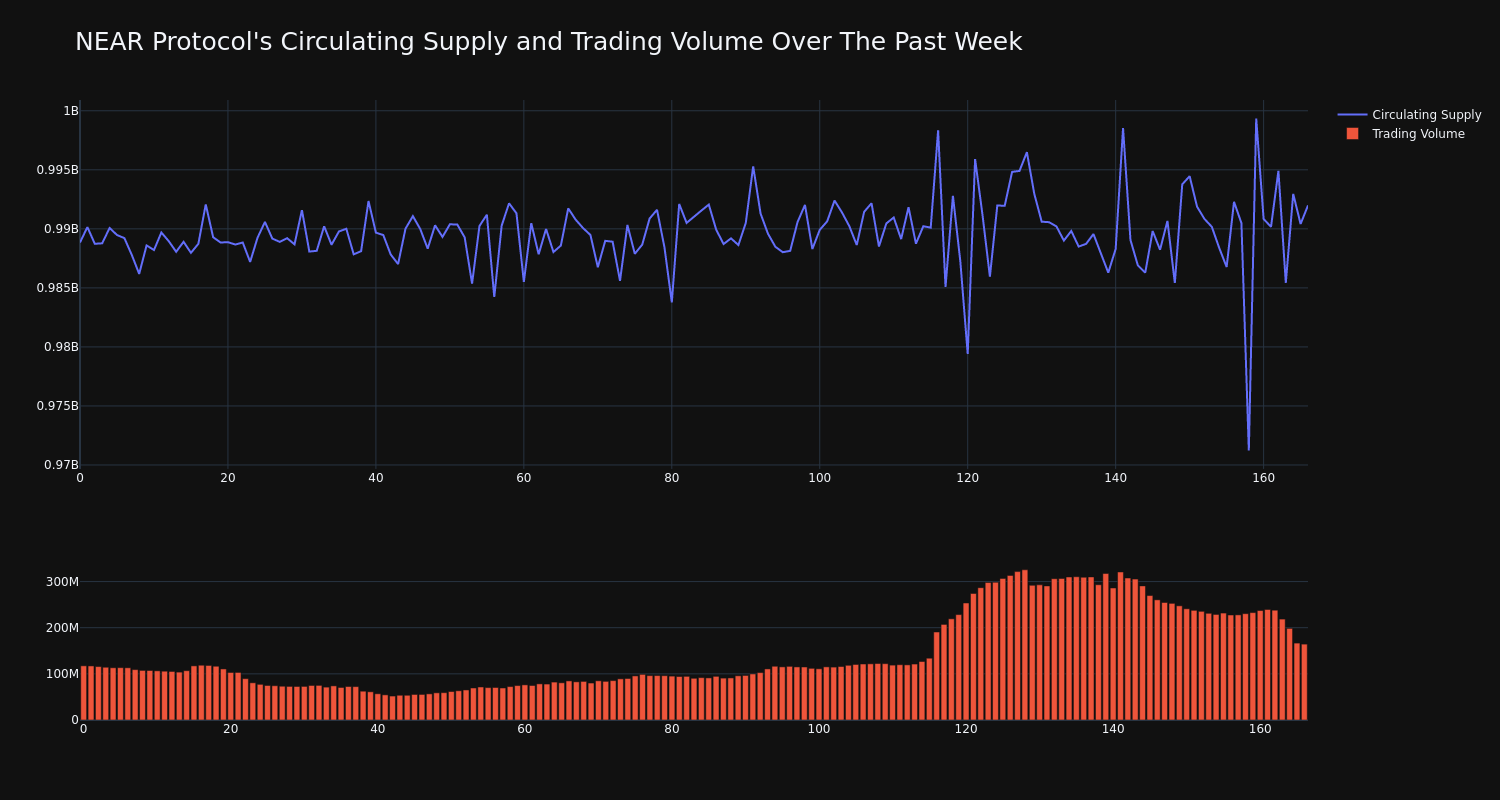The image size is (1500, 800).
Task: Click x-axis tick 100 on volume chart
Action: pyautogui.click(x=819, y=729)
